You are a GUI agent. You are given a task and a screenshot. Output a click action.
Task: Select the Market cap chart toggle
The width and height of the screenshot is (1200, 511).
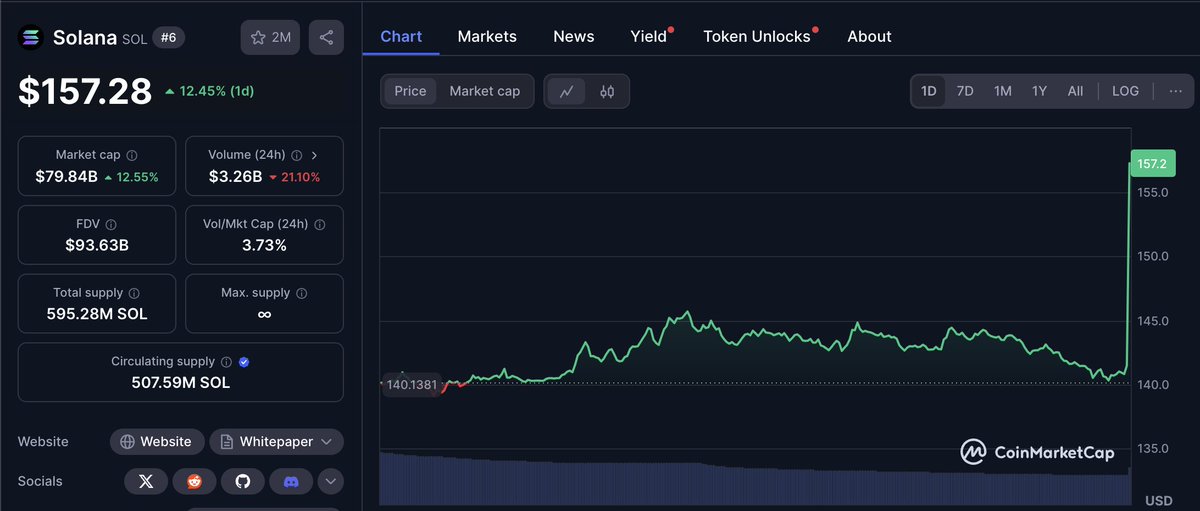click(485, 91)
